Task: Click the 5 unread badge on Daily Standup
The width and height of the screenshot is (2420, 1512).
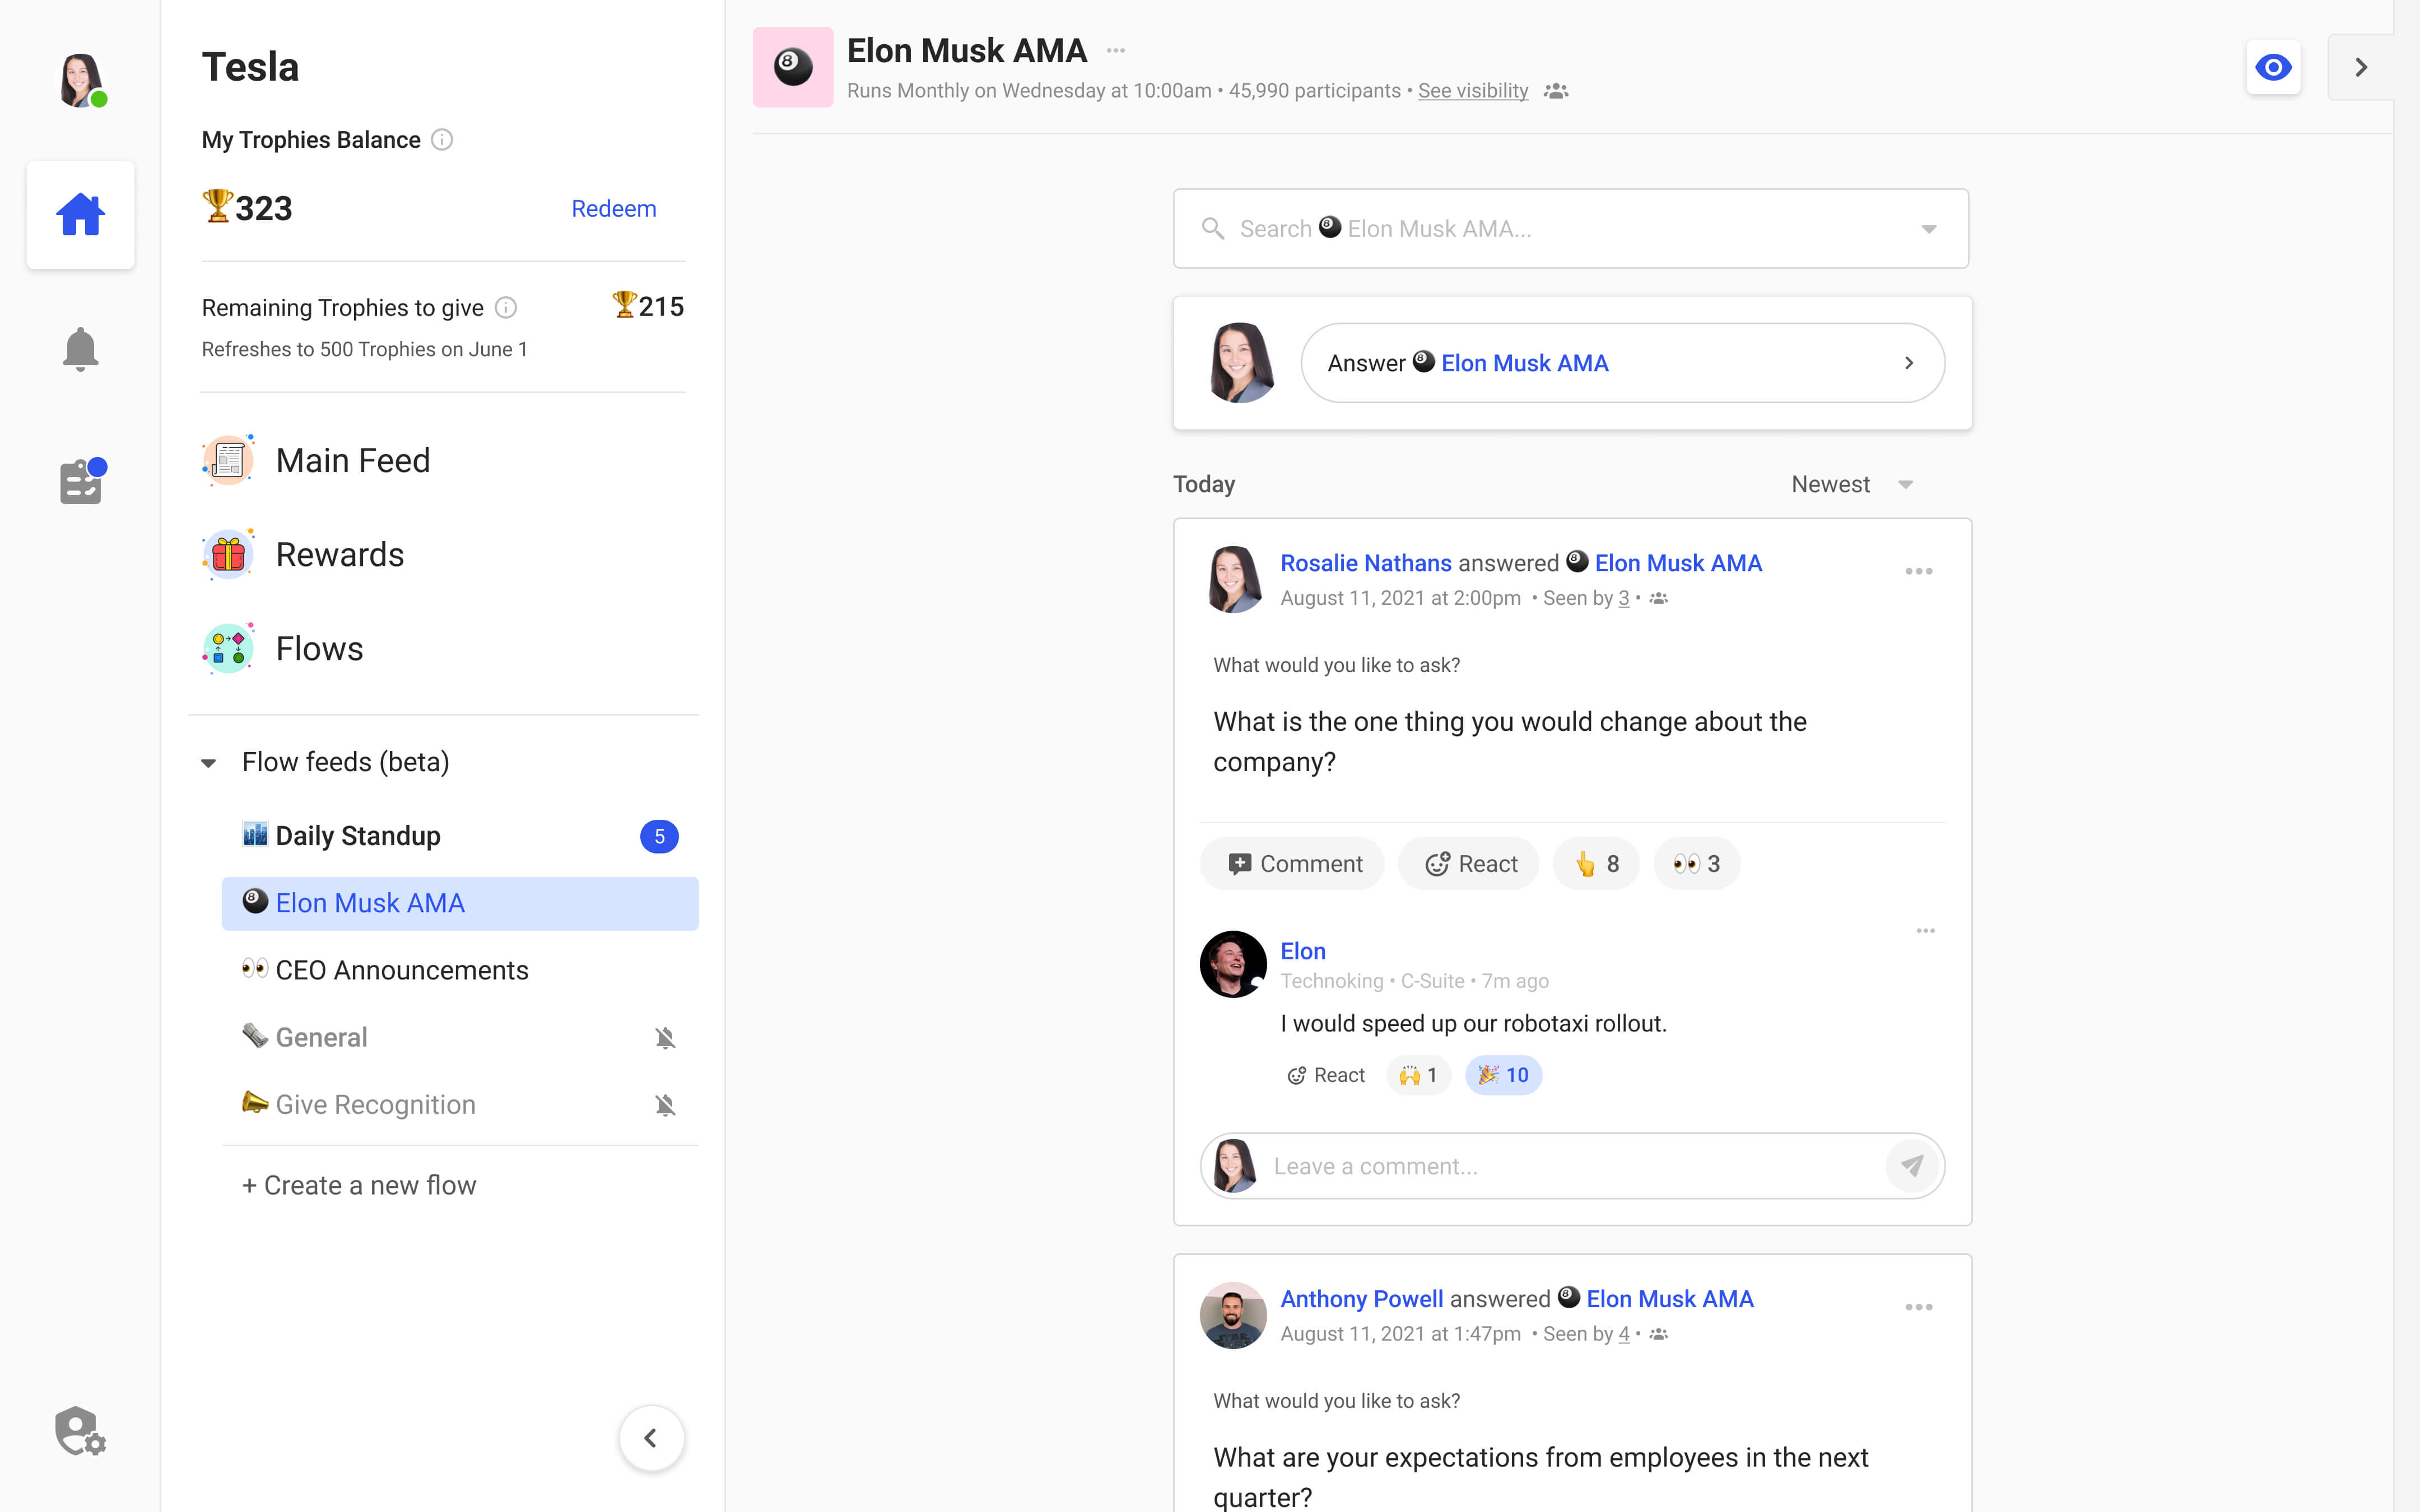Action: (659, 836)
